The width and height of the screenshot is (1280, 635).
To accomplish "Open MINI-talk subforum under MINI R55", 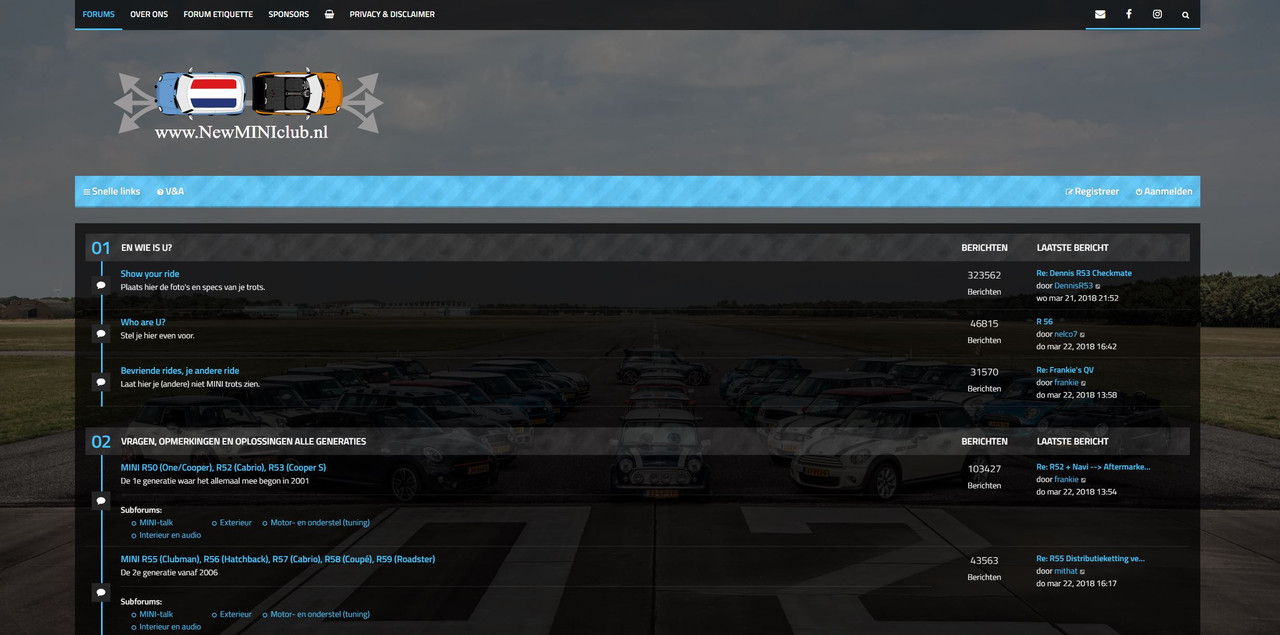I will pos(156,614).
